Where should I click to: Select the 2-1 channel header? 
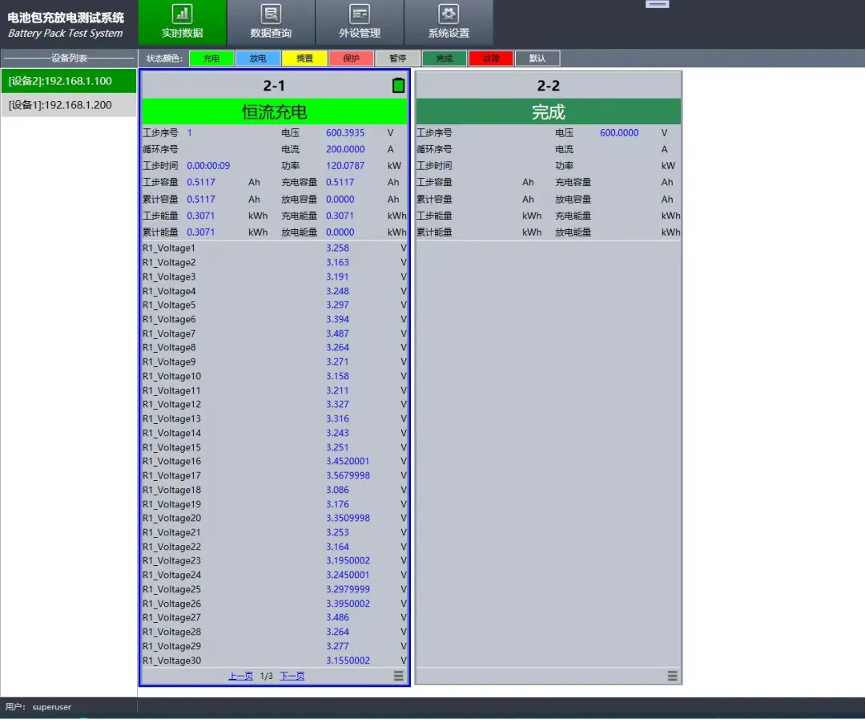[x=273, y=86]
